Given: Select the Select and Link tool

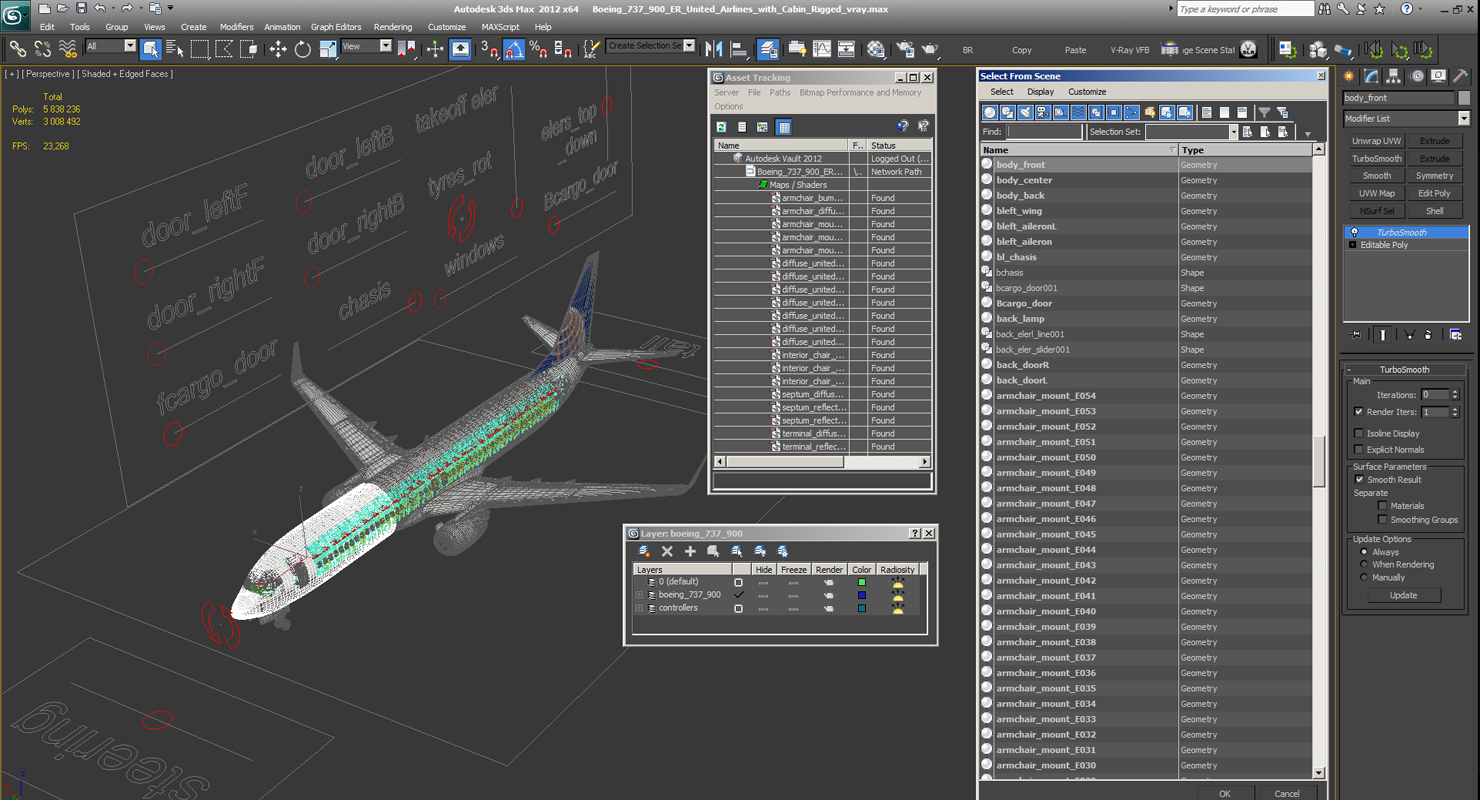Looking at the screenshot, I should click(17, 48).
